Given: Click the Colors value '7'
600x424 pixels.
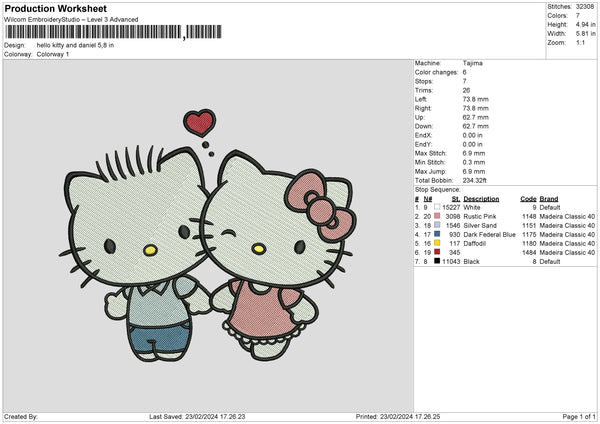Looking at the screenshot, I should coord(578,16).
